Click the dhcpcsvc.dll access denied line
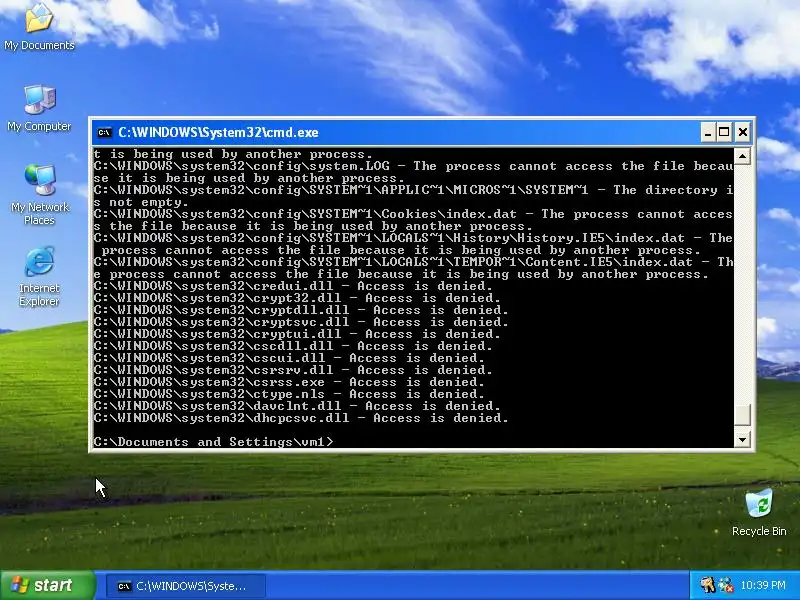Viewport: 800px width, 600px height. coord(301,418)
